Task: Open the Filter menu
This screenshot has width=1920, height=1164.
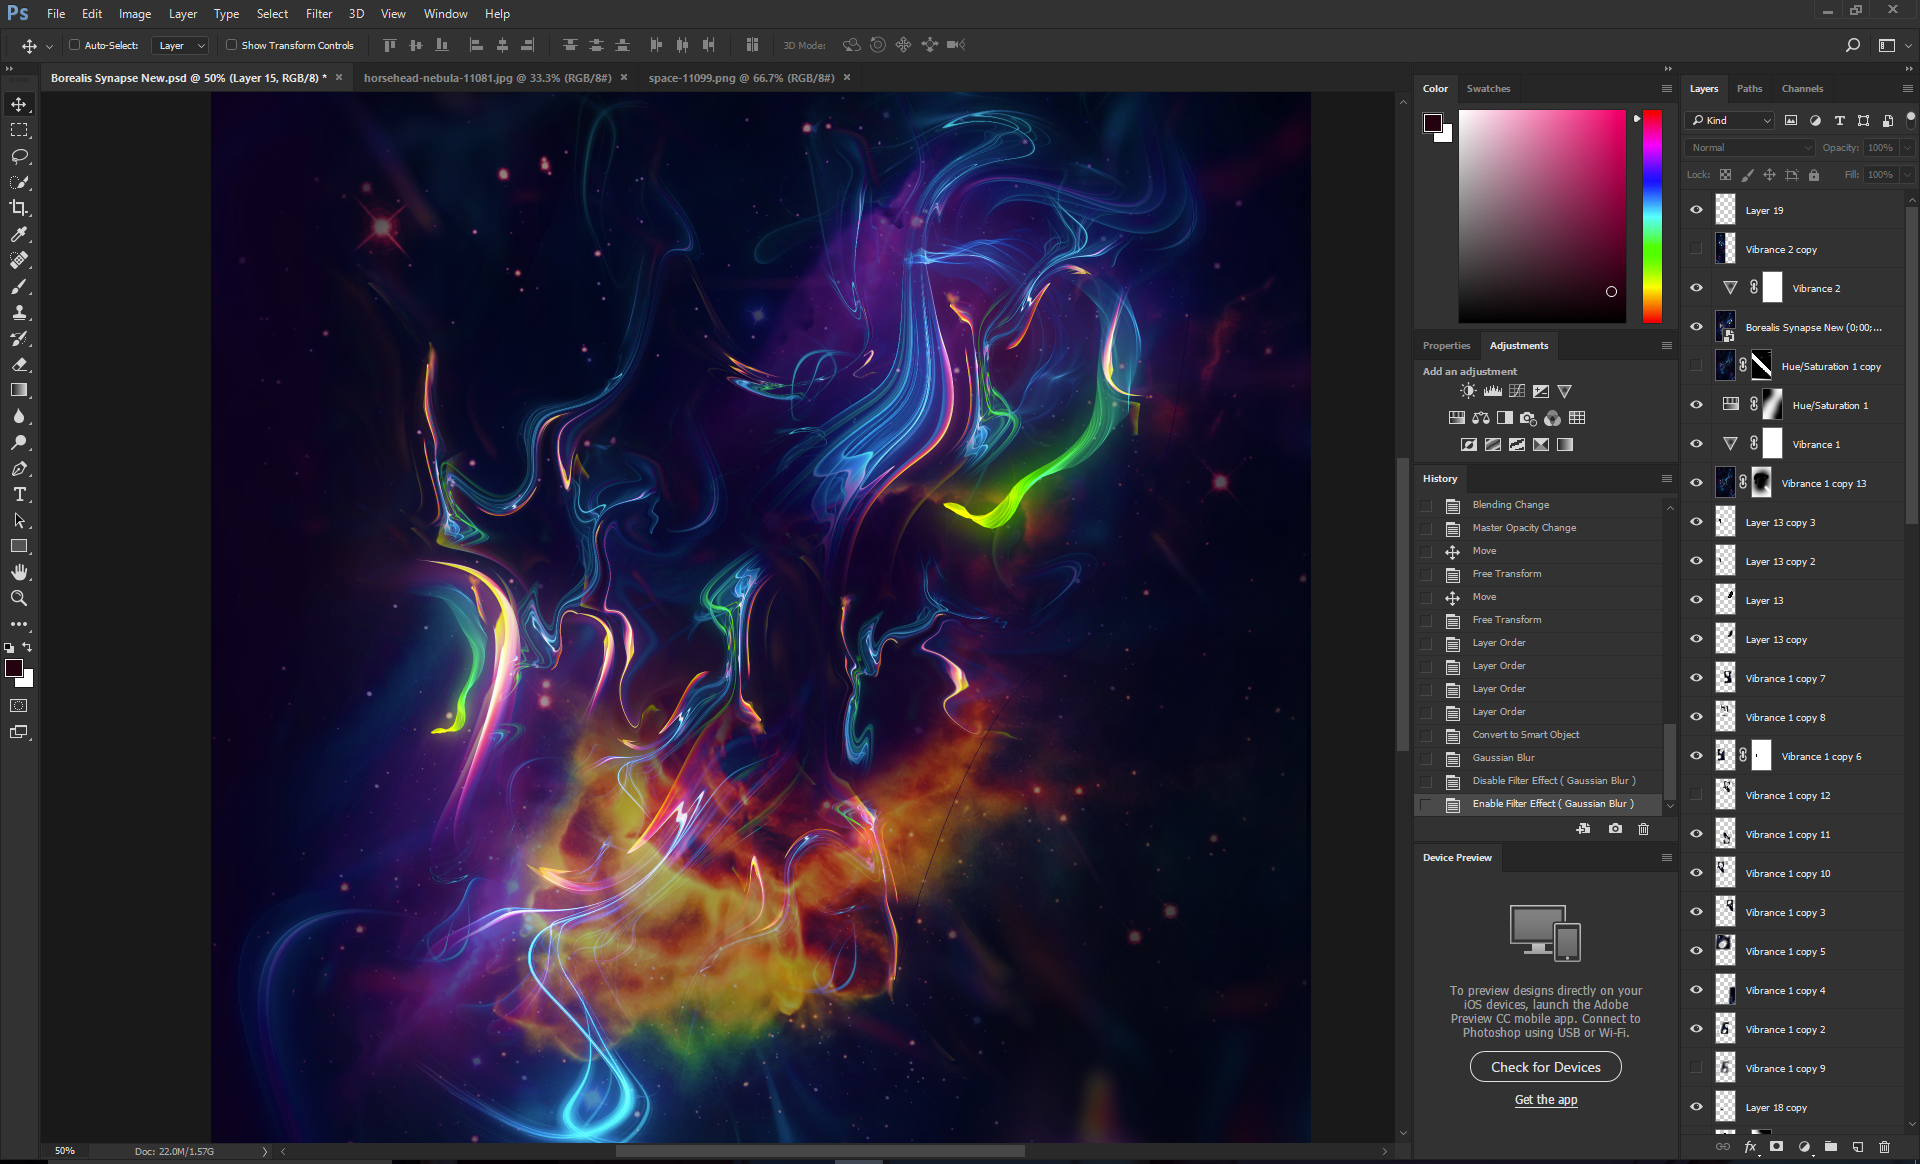Action: tap(318, 14)
